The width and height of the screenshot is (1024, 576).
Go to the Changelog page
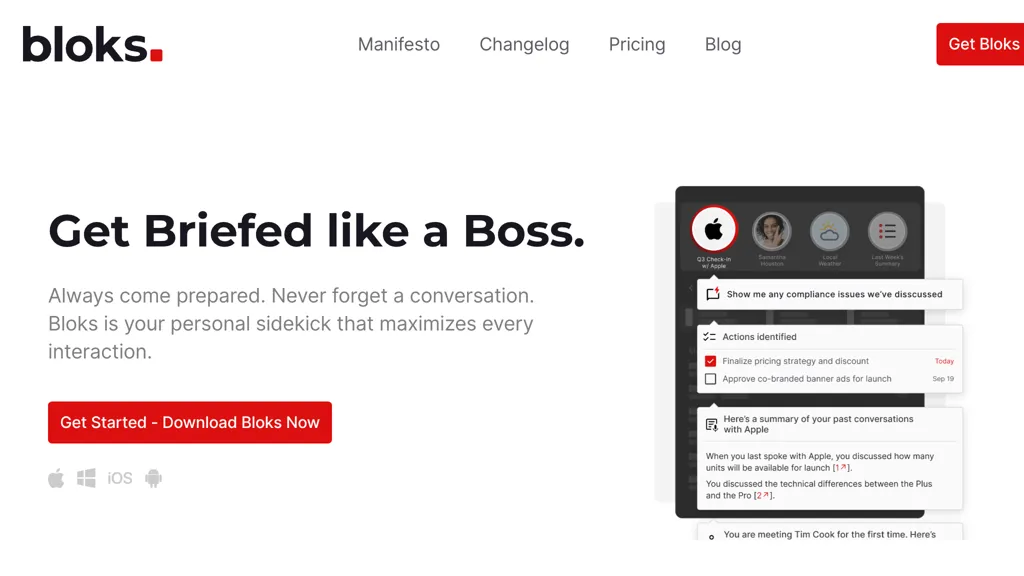click(x=524, y=44)
